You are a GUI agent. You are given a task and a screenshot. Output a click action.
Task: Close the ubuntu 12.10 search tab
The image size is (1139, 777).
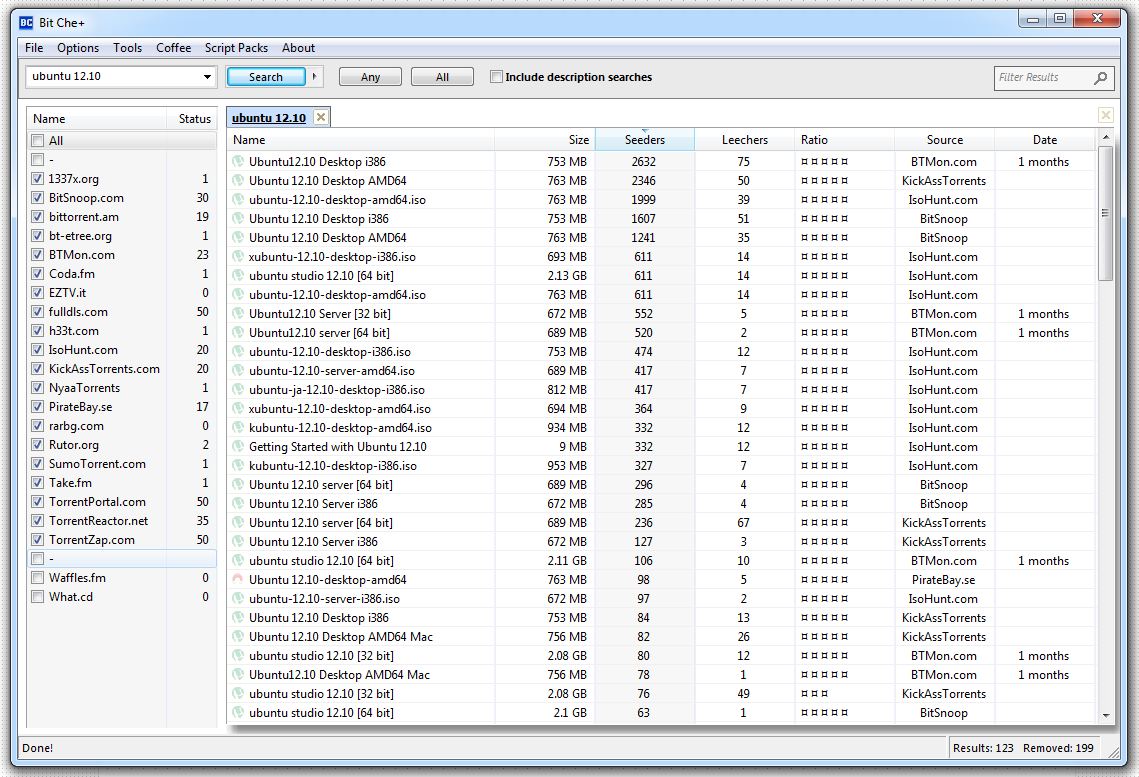(321, 118)
